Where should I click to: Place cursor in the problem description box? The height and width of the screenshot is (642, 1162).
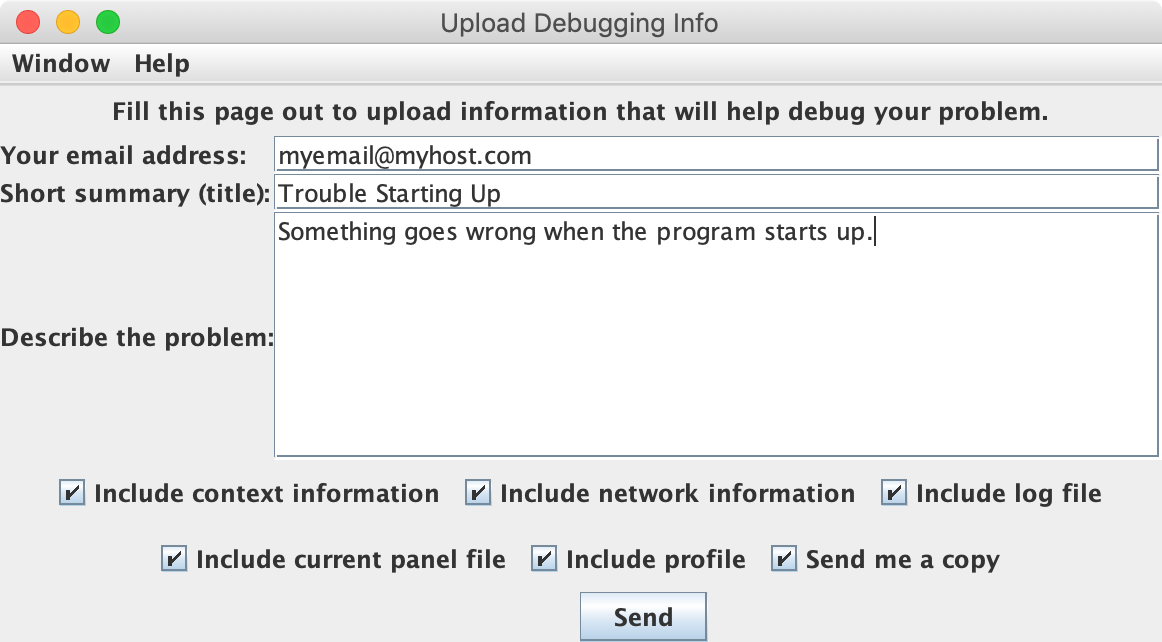(x=715, y=340)
